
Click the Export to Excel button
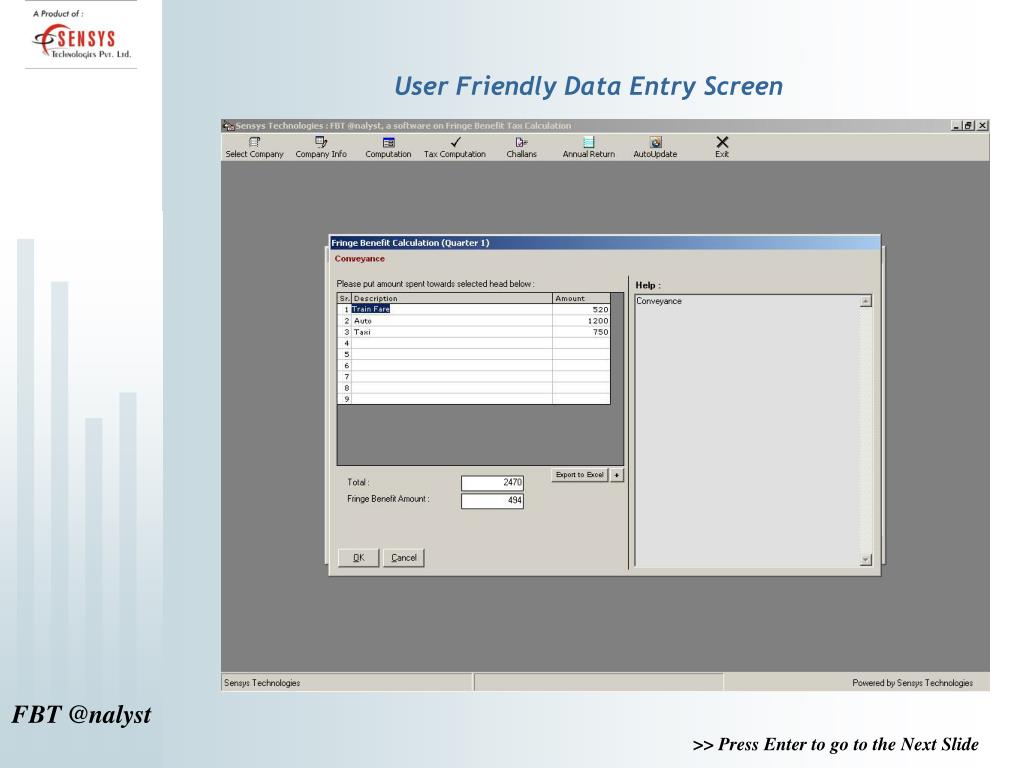pos(579,475)
